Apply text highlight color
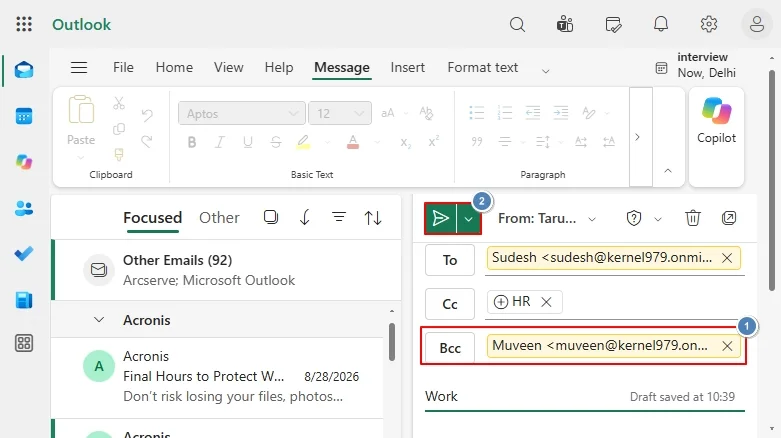781x438 pixels. [x=303, y=143]
